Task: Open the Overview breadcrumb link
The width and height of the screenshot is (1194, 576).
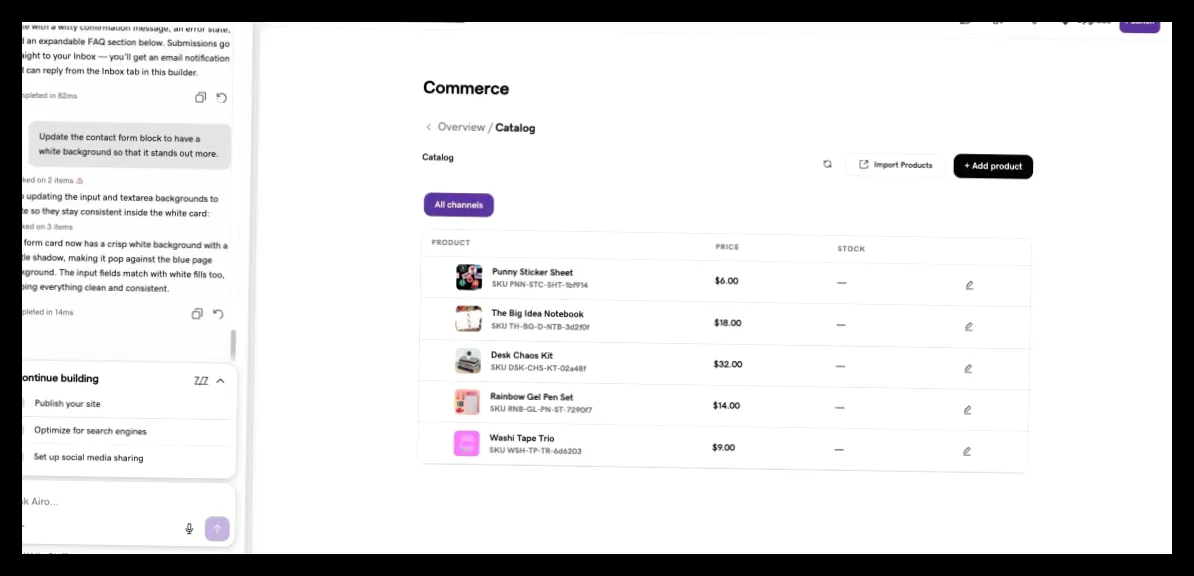Action: 461,127
